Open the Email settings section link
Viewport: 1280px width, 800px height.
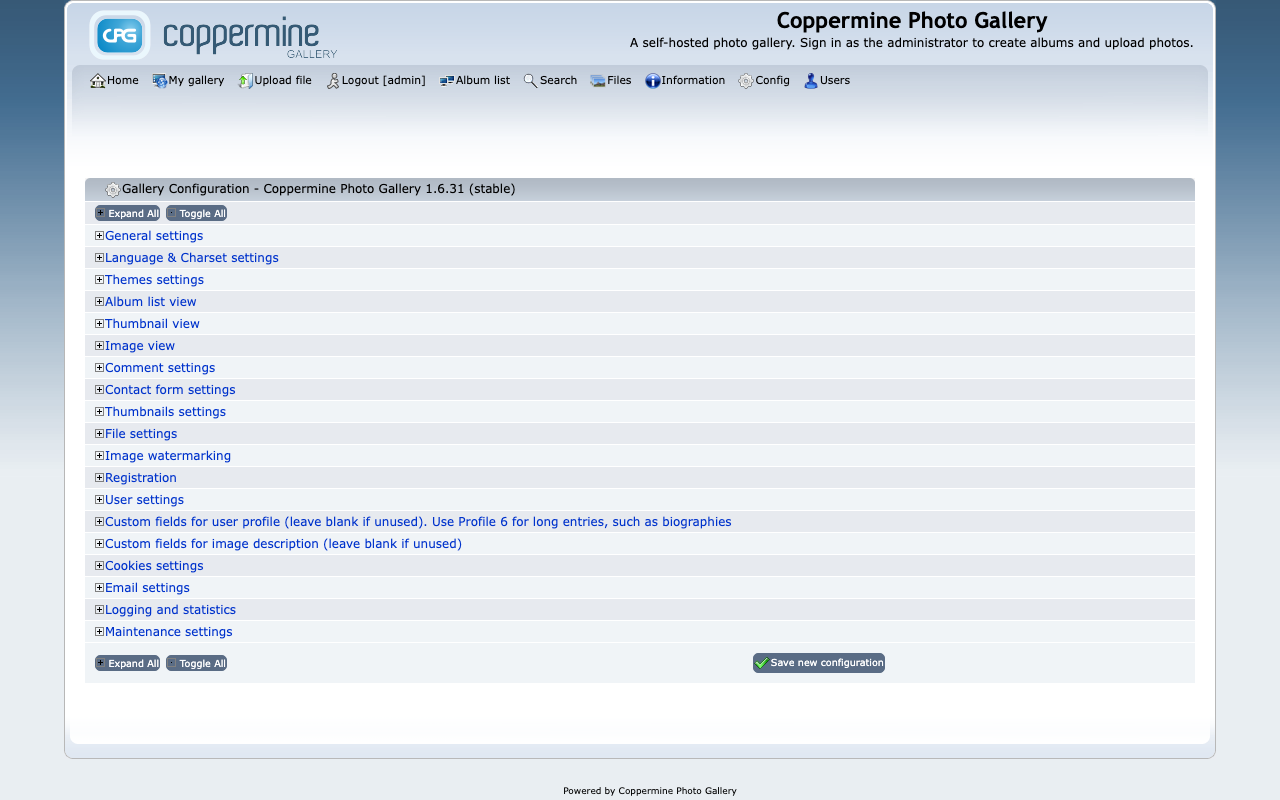point(147,588)
